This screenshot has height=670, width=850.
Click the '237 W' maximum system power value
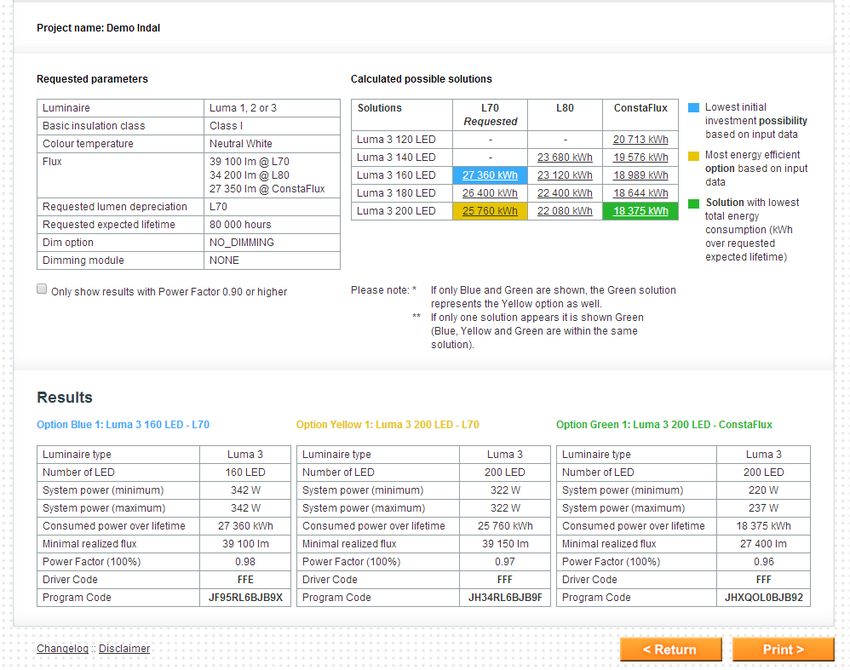[764, 508]
